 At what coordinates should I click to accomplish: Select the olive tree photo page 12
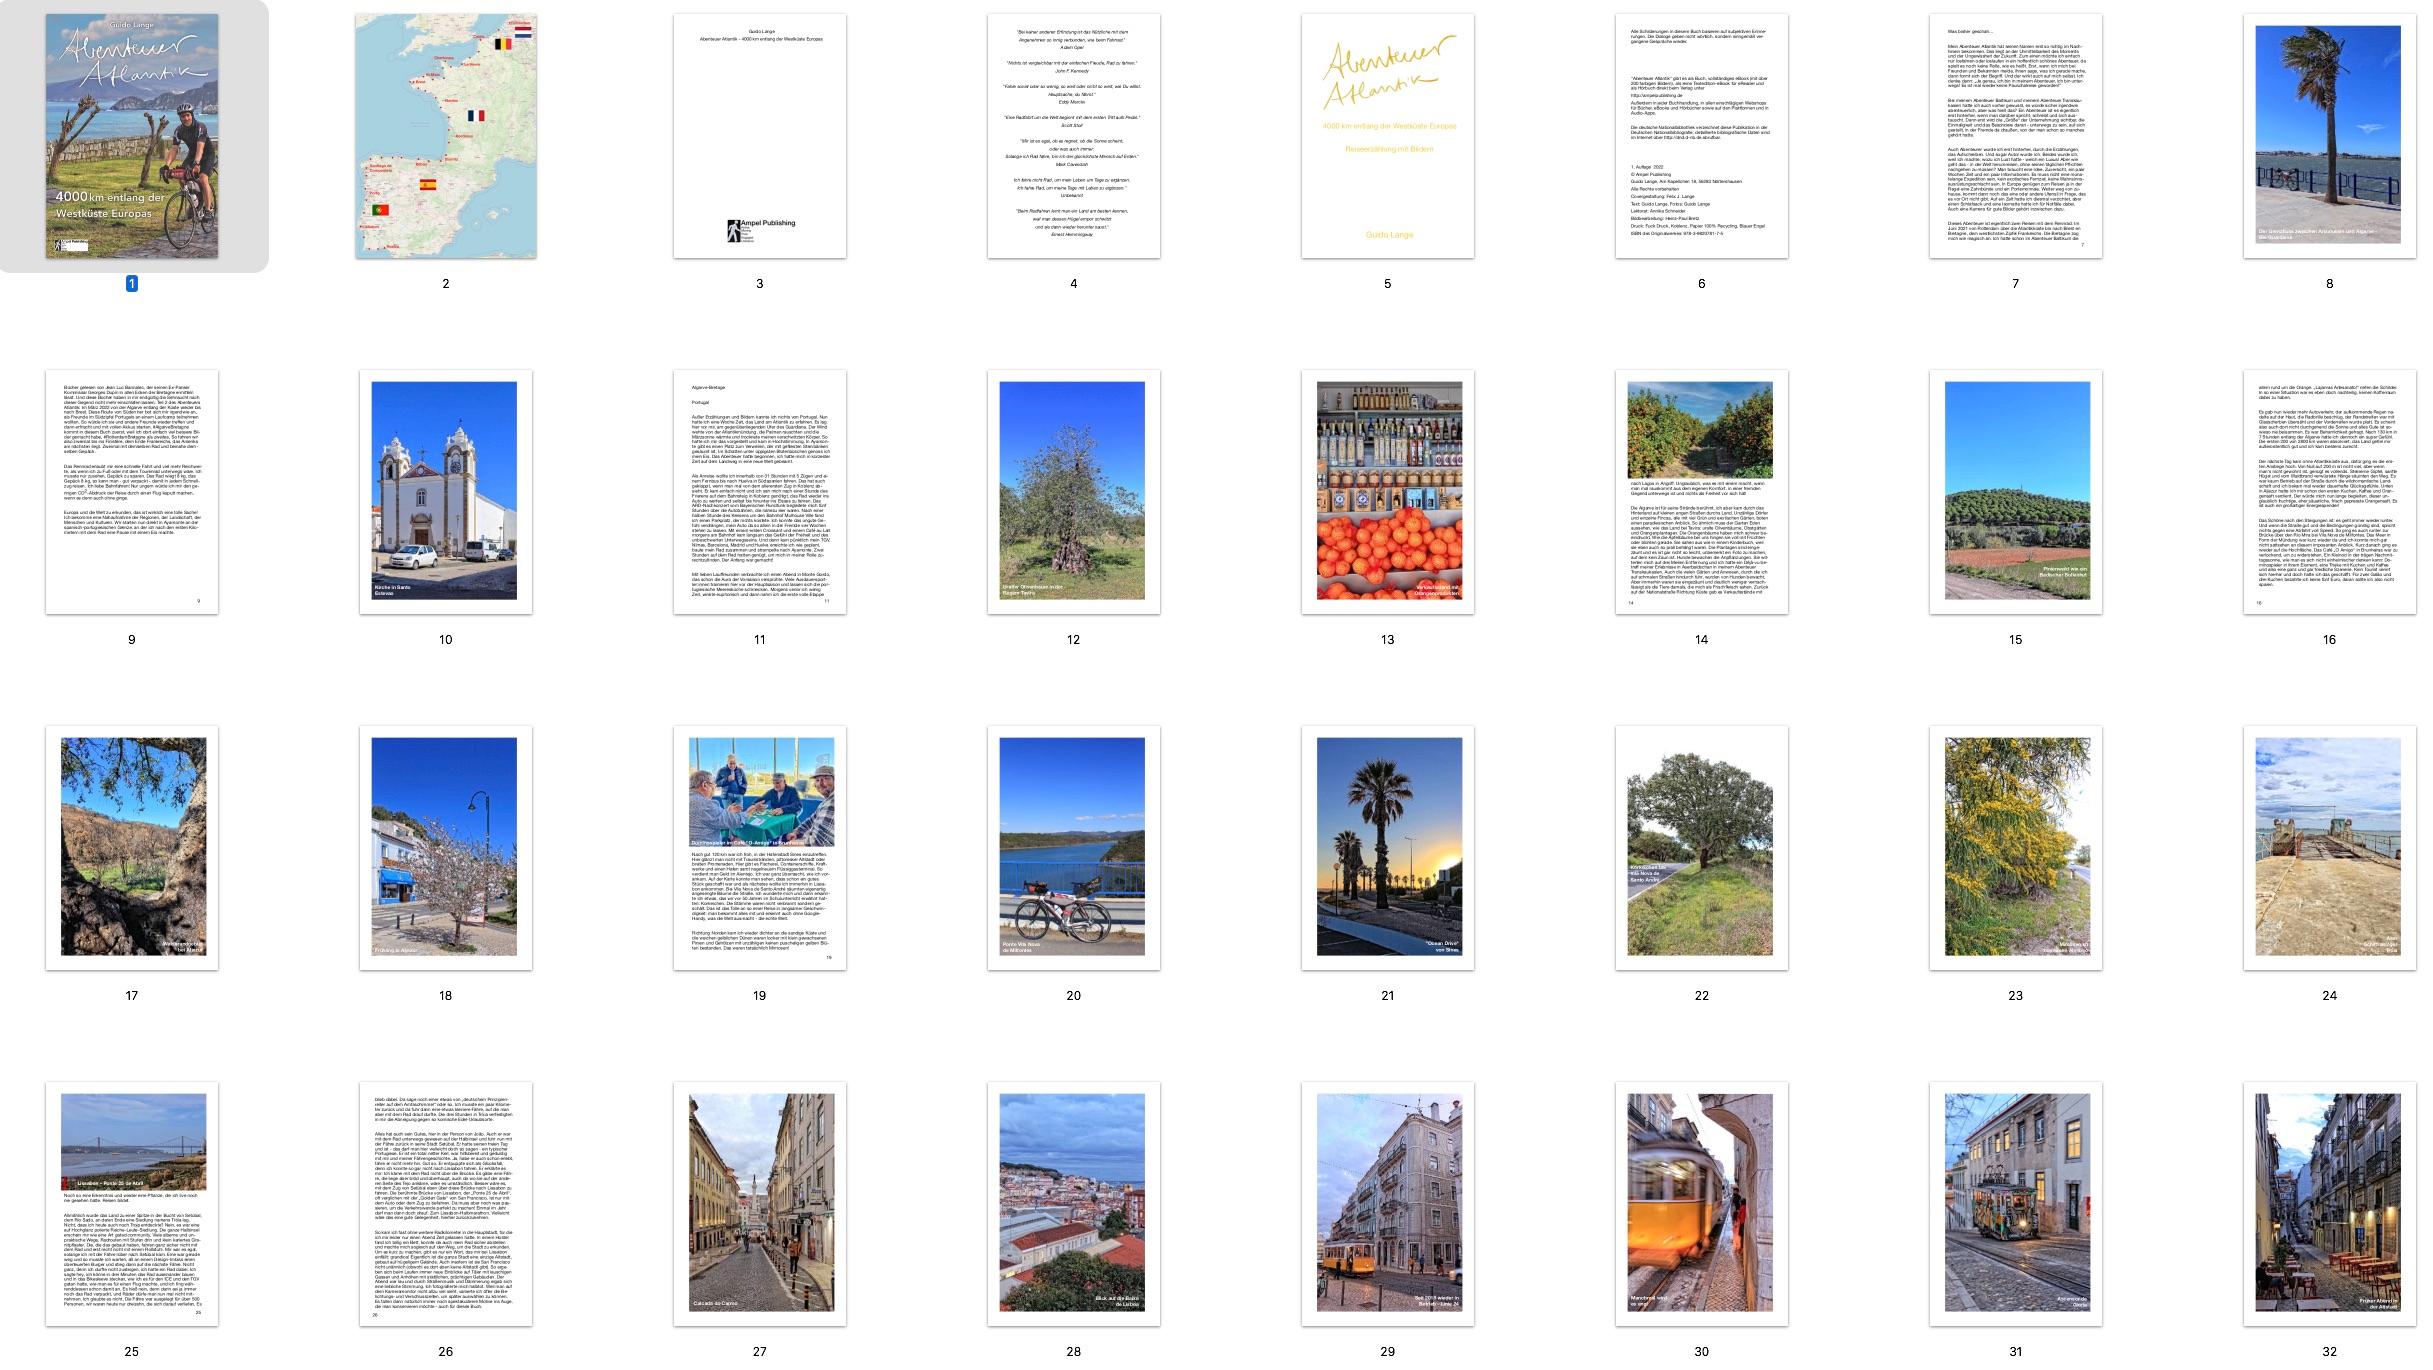1074,491
